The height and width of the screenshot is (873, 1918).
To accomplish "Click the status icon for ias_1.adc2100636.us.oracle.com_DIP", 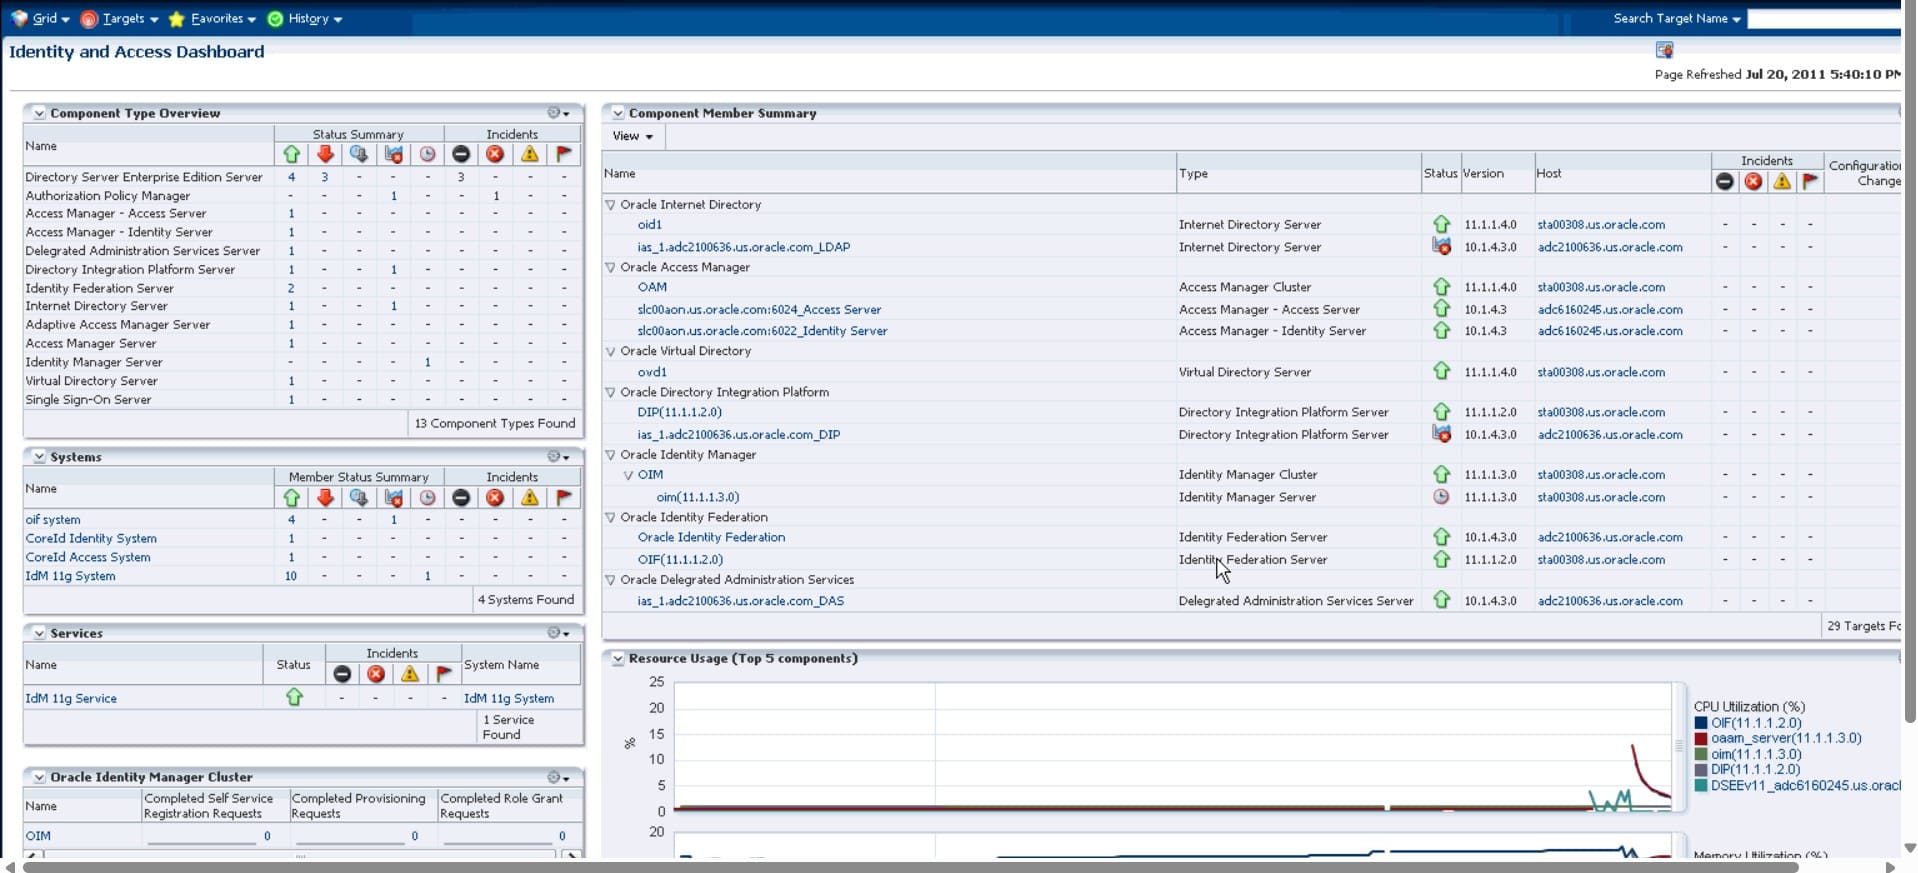I will pos(1441,434).
